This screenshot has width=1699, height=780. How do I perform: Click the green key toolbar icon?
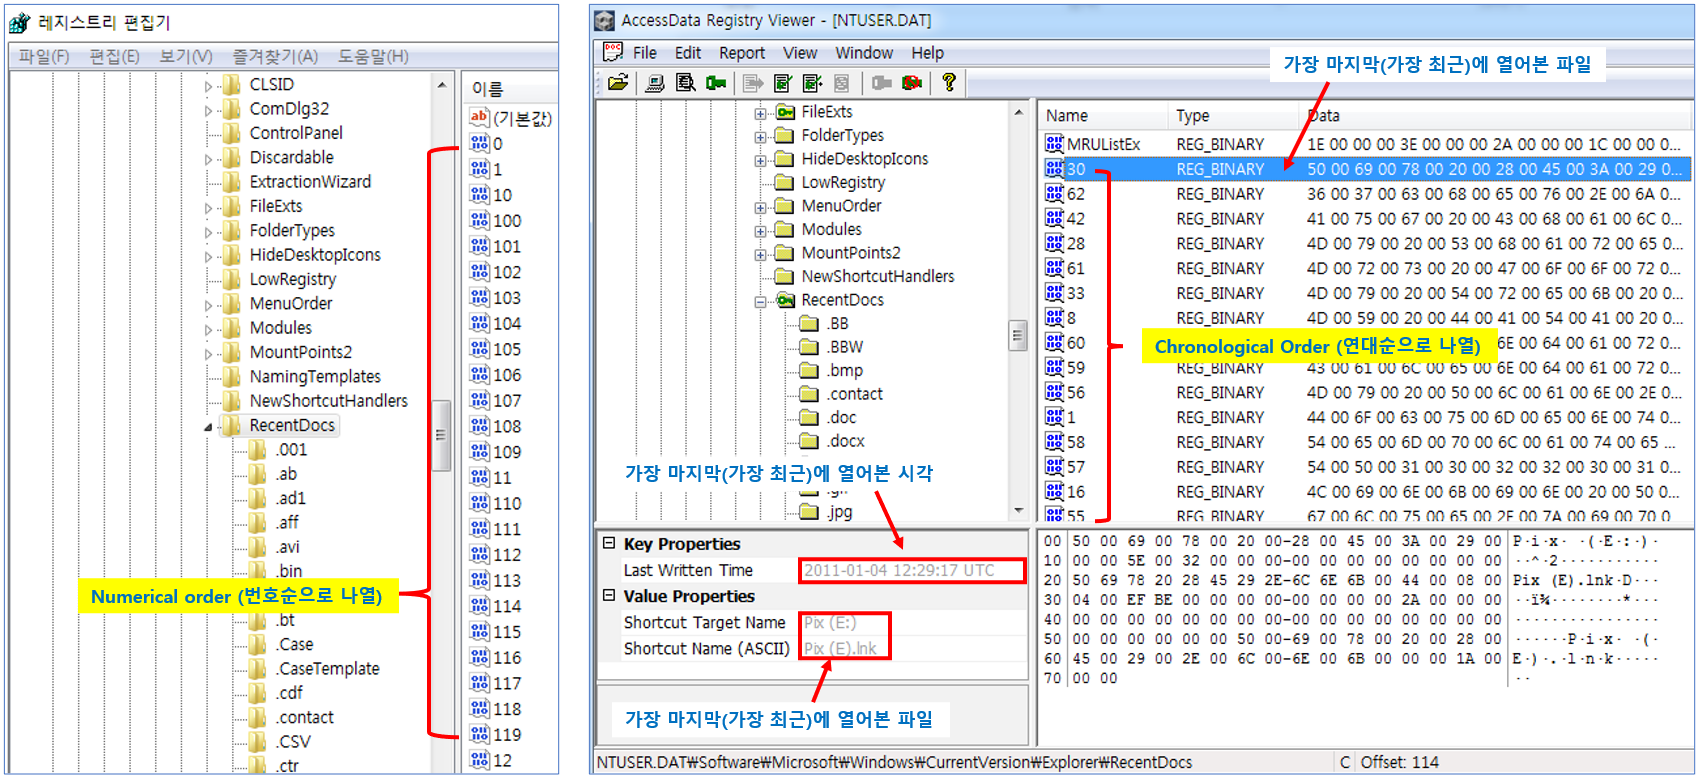pos(716,83)
